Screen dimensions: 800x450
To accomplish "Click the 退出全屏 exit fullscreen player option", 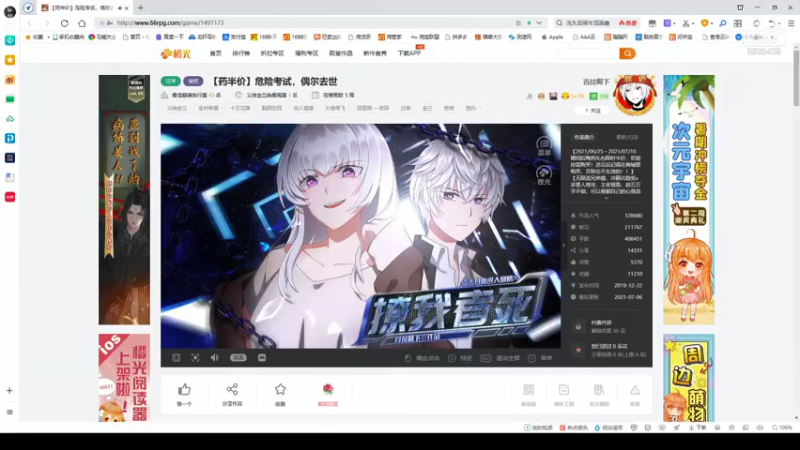I will (501, 358).
